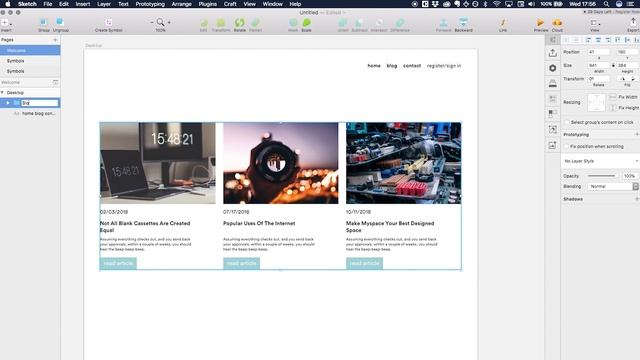Open the Plugins menu
The width and height of the screenshot is (640, 360).
tap(208, 4)
